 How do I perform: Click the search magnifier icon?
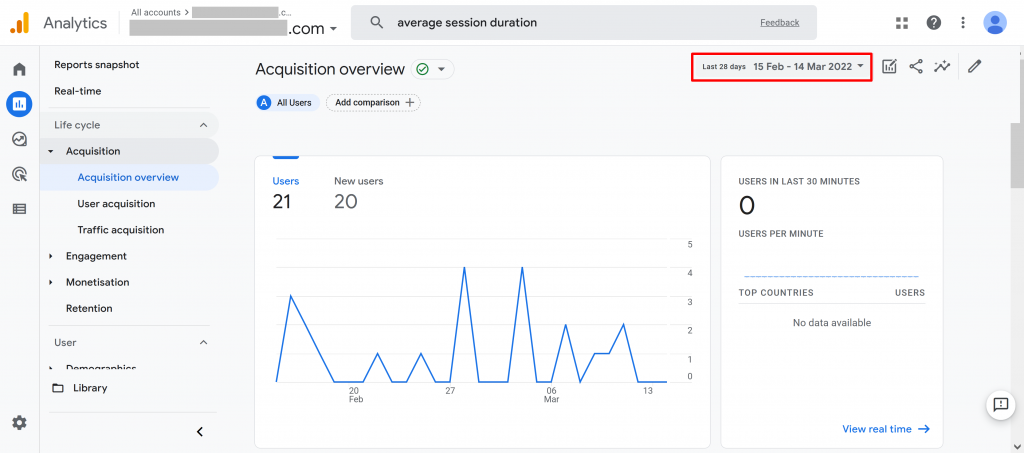tap(376, 23)
